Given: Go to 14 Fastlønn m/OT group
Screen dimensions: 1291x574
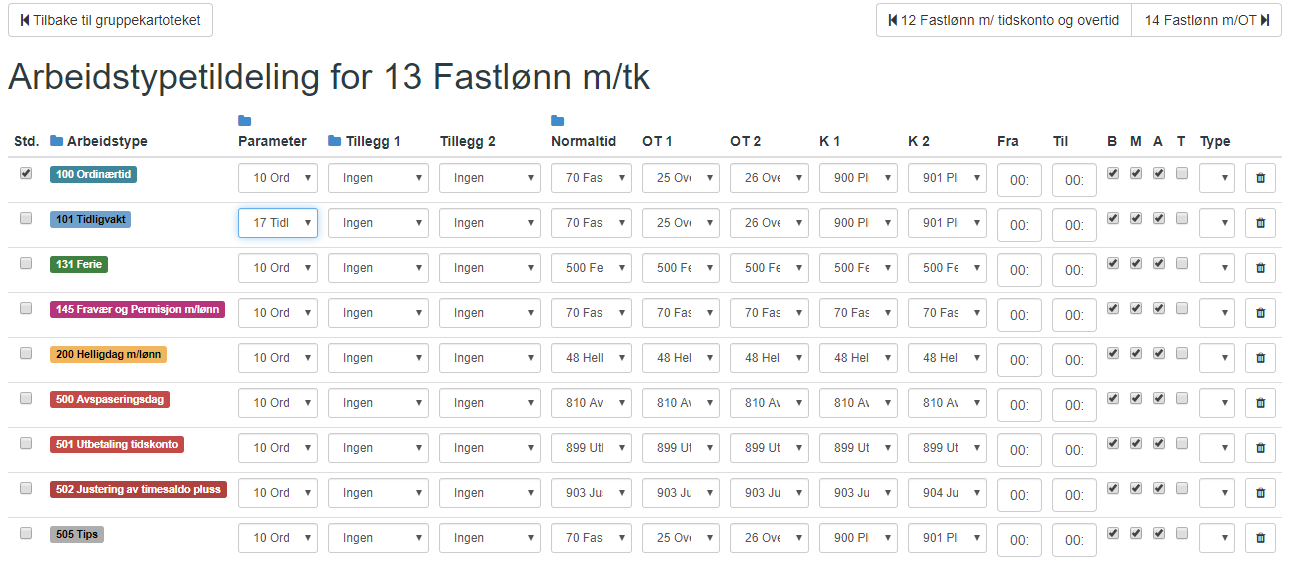Looking at the screenshot, I should point(1206,20).
